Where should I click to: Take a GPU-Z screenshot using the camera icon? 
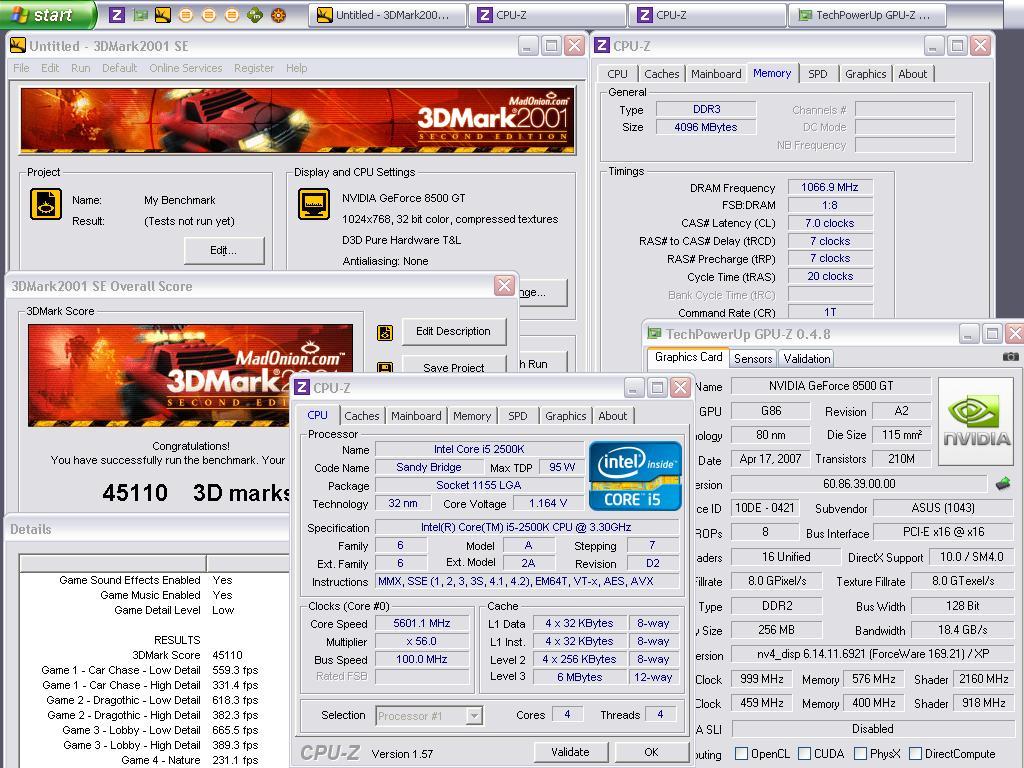click(1010, 357)
